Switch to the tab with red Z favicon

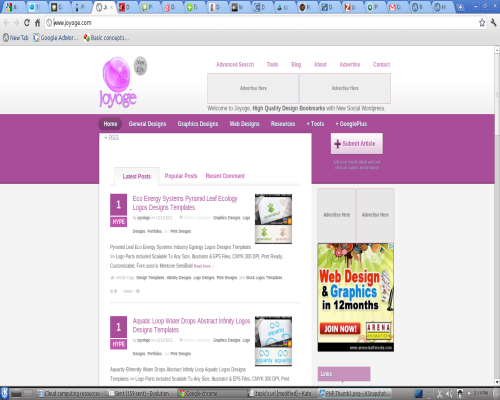351,7
